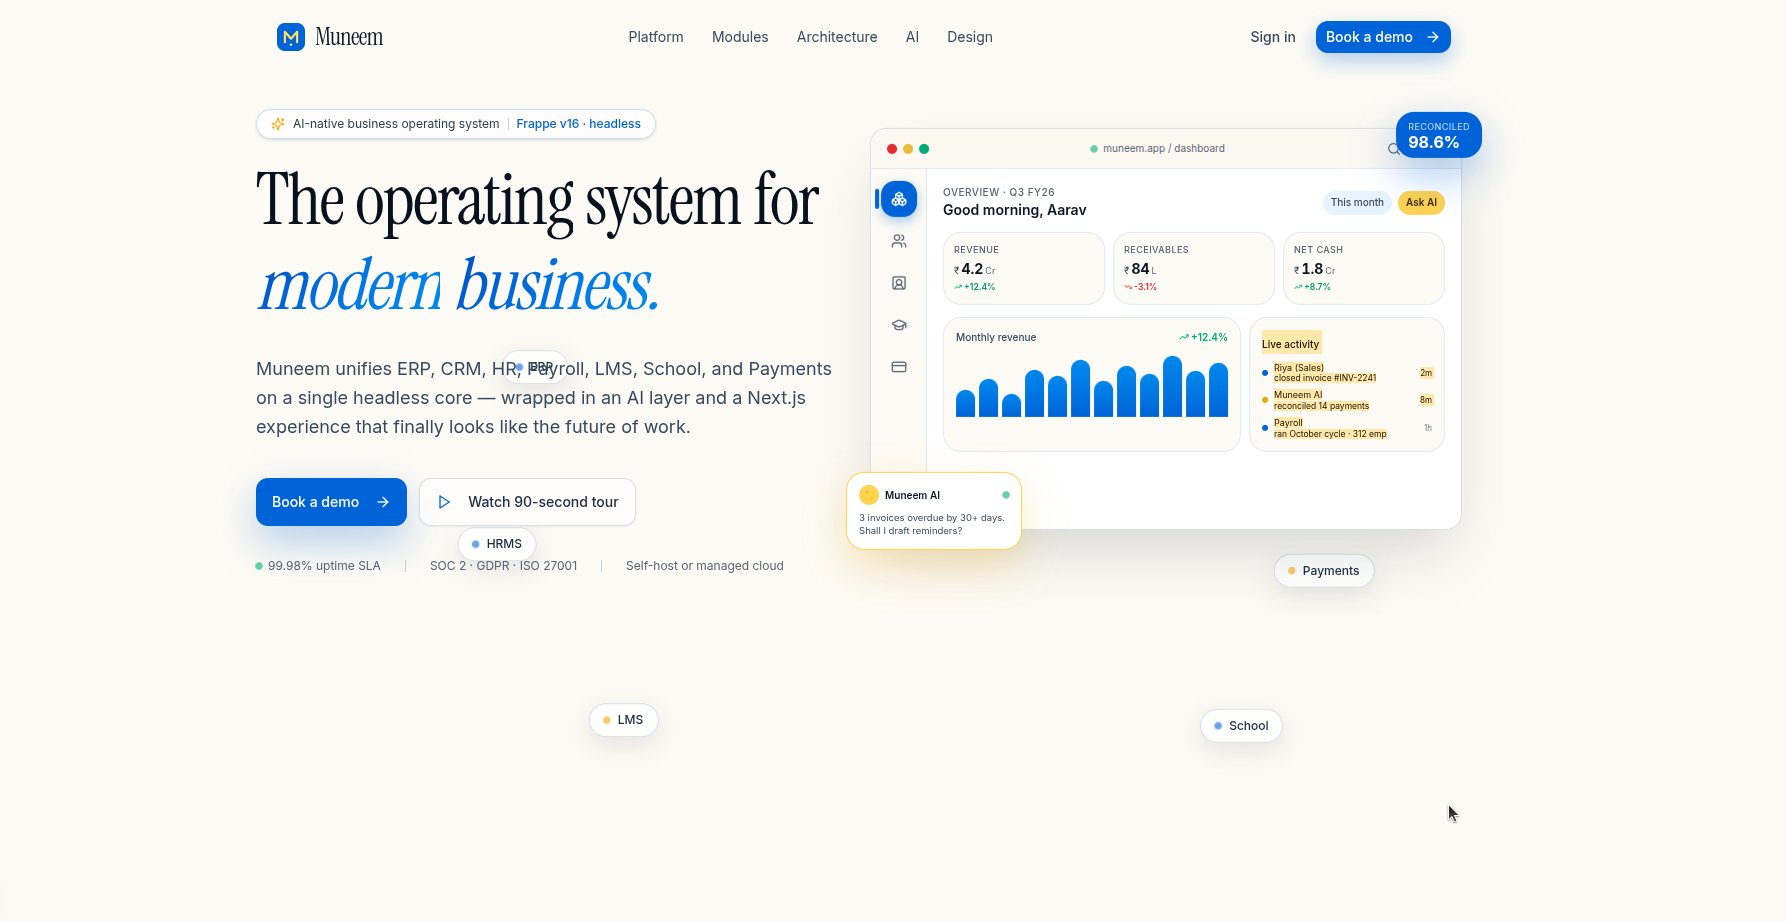Screen dimensions: 1787x922
Task: Select the users icon in dashboard sidebar
Action: pyautogui.click(x=899, y=241)
